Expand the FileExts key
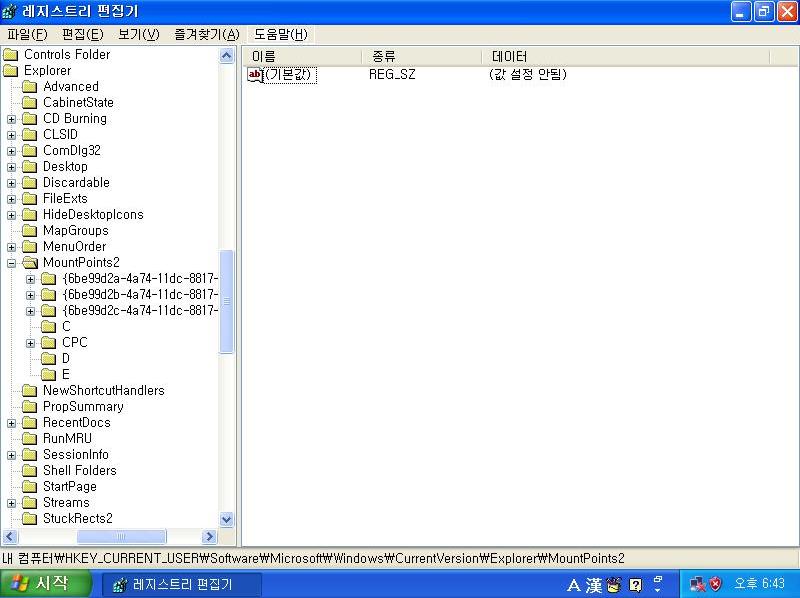This screenshot has height=598, width=800. (11, 200)
